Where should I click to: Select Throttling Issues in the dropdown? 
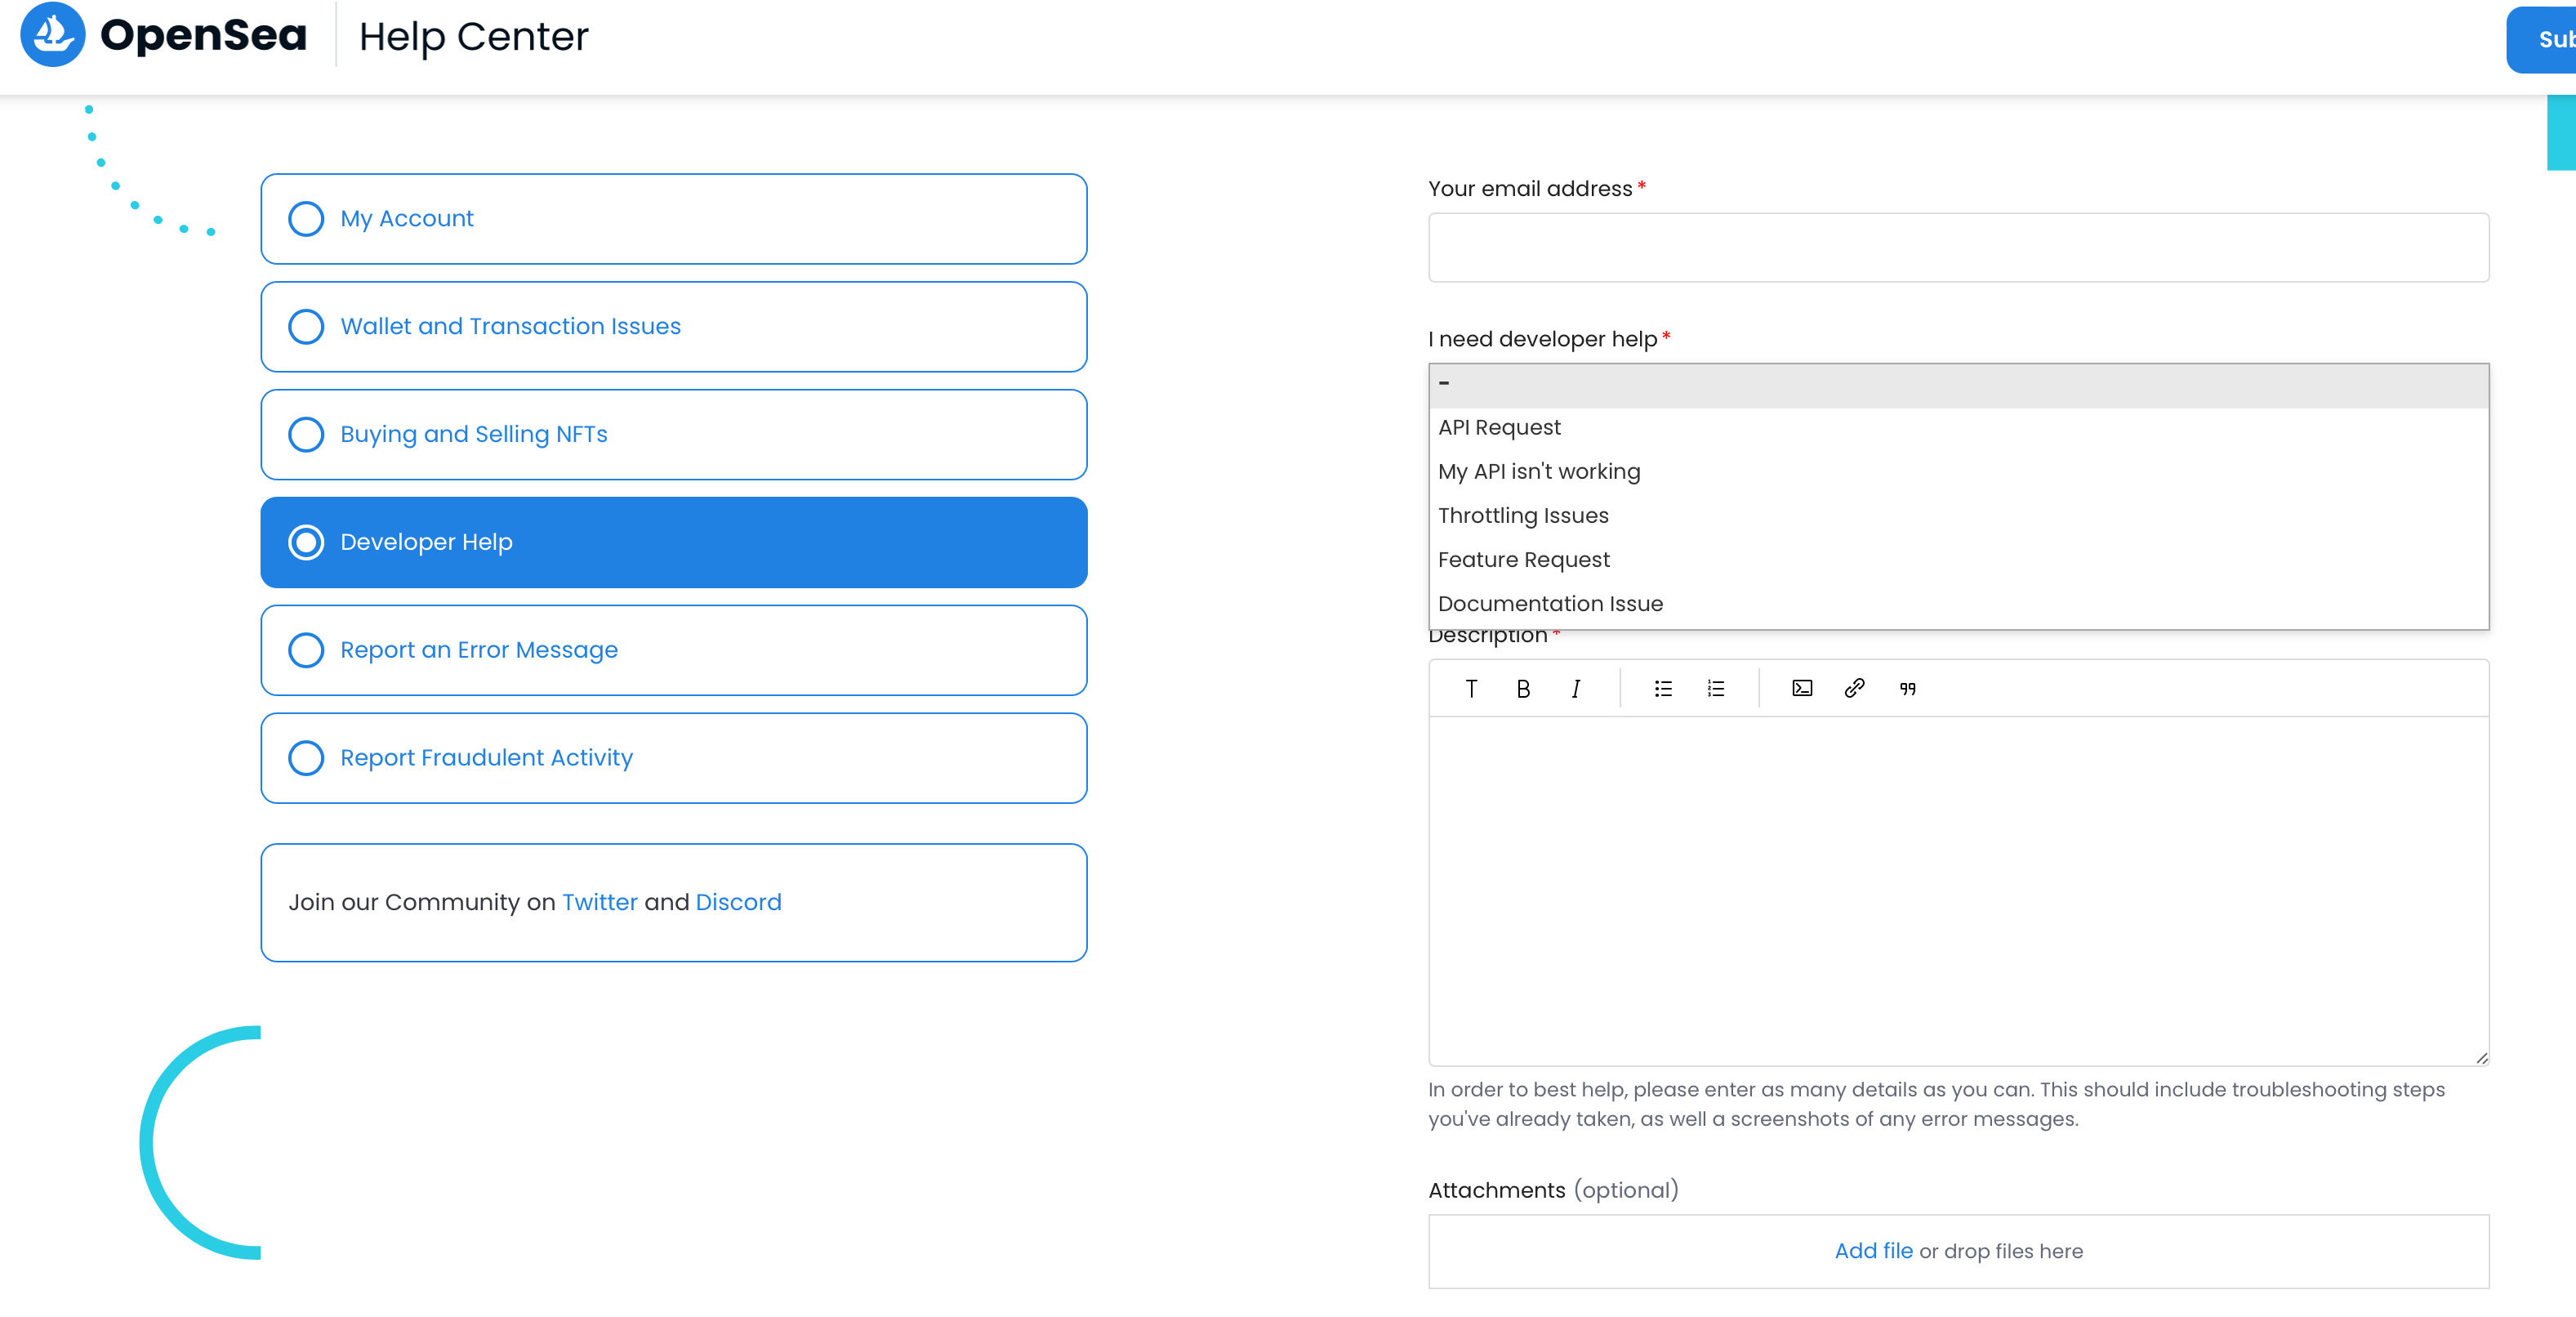(x=1523, y=515)
